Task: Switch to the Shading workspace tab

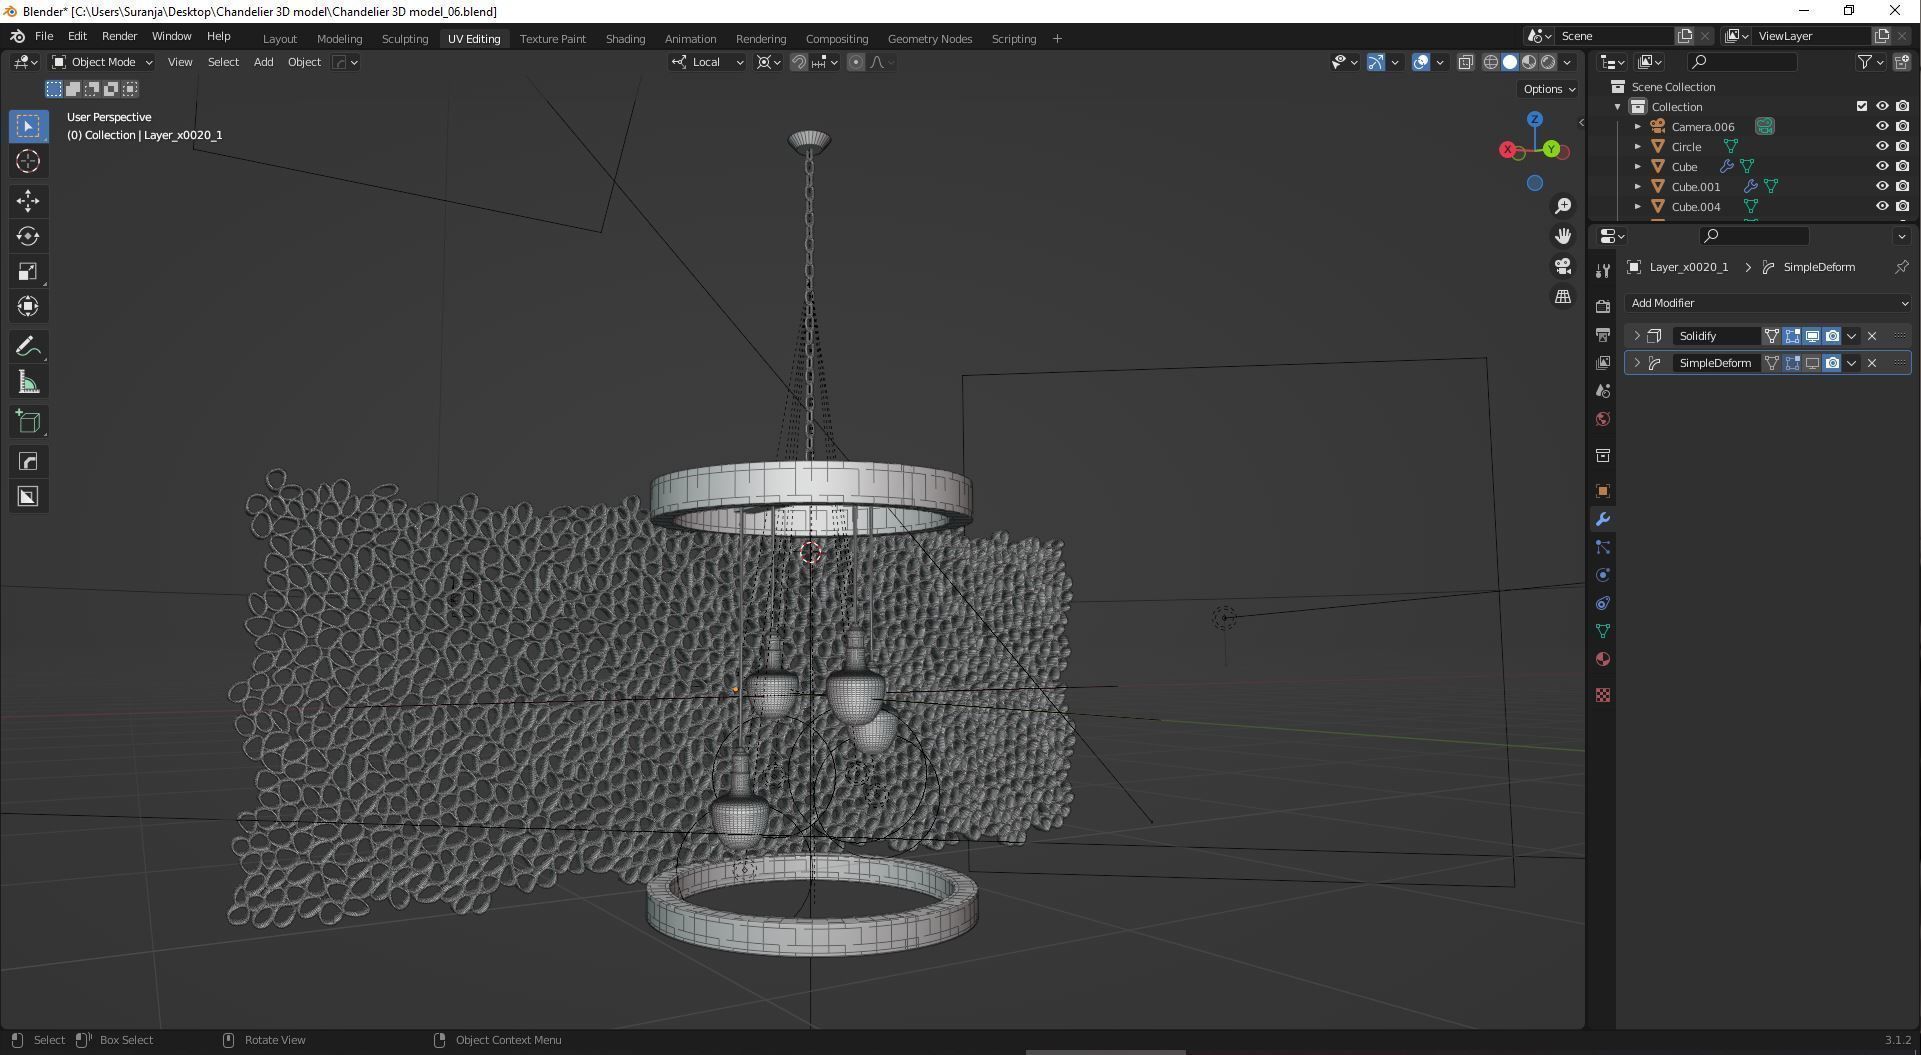Action: (625, 39)
